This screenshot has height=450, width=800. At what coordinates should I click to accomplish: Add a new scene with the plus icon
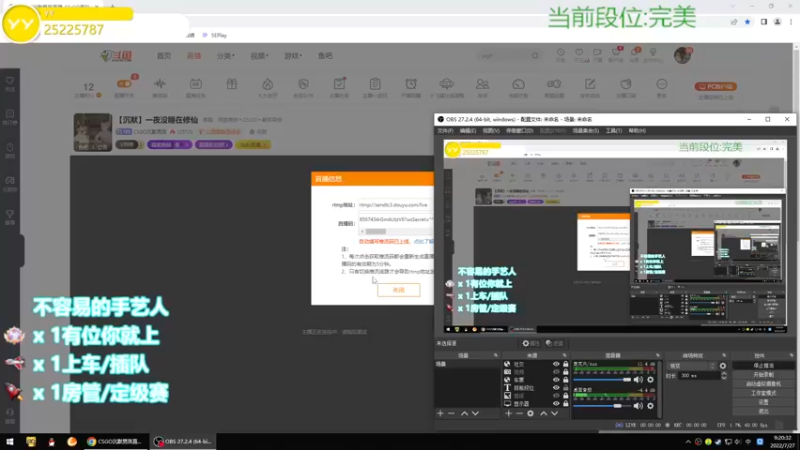point(440,413)
